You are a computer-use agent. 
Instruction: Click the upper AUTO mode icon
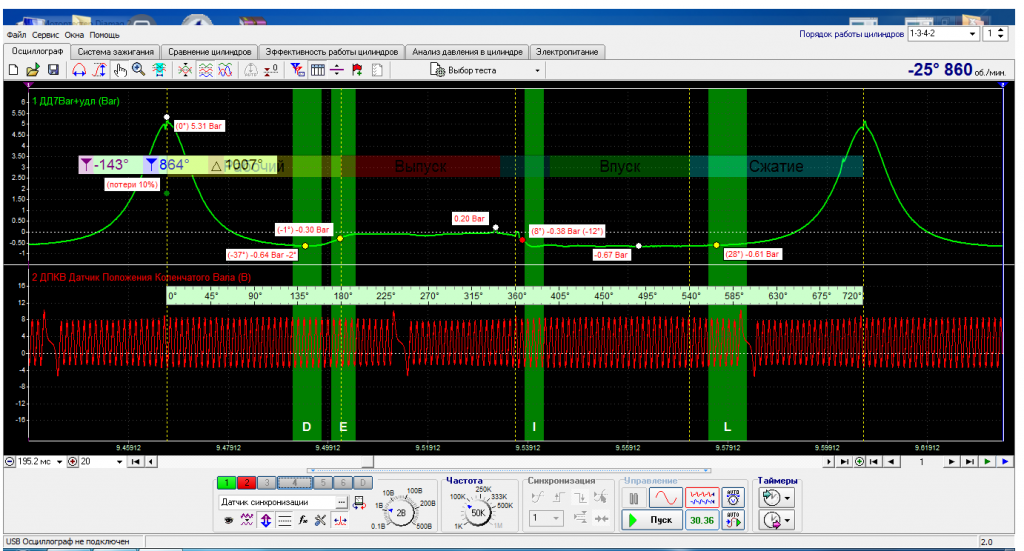(x=733, y=498)
